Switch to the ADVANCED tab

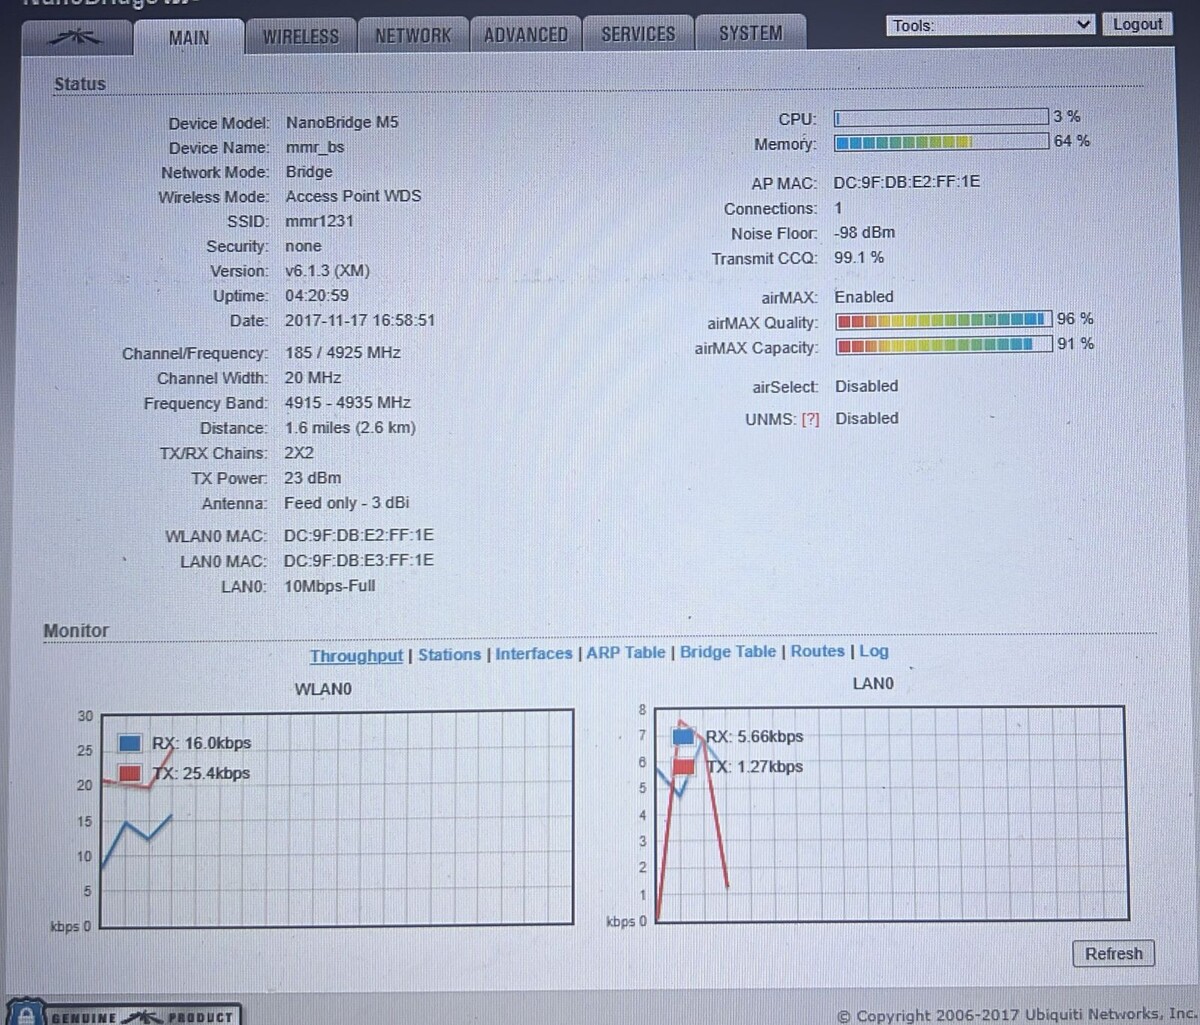pyautogui.click(x=526, y=34)
